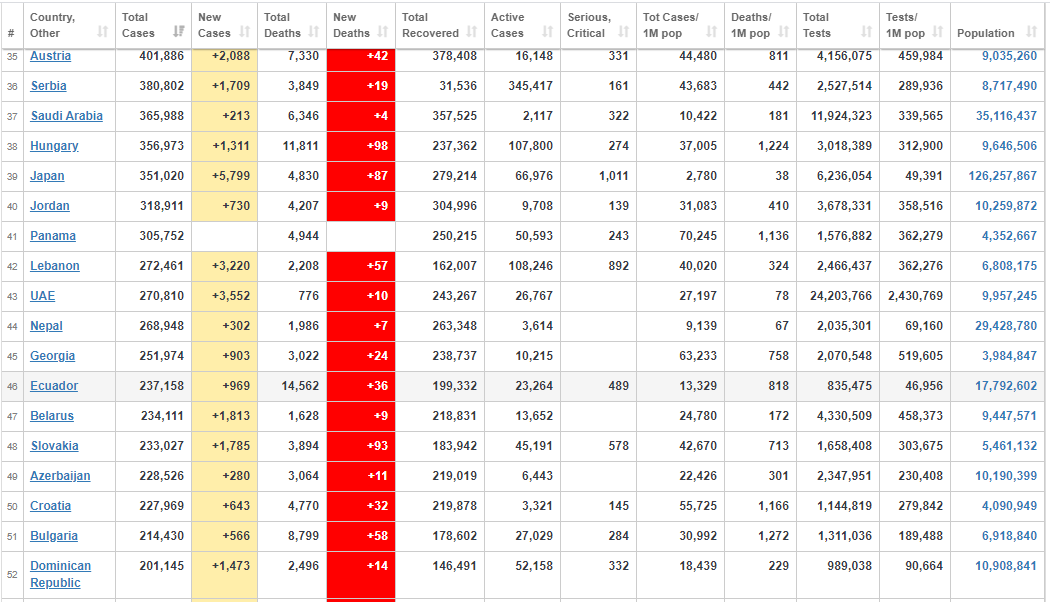This screenshot has height=602, width=1050.
Task: Select Lebanon's serious critical cell 892
Action: [599, 266]
